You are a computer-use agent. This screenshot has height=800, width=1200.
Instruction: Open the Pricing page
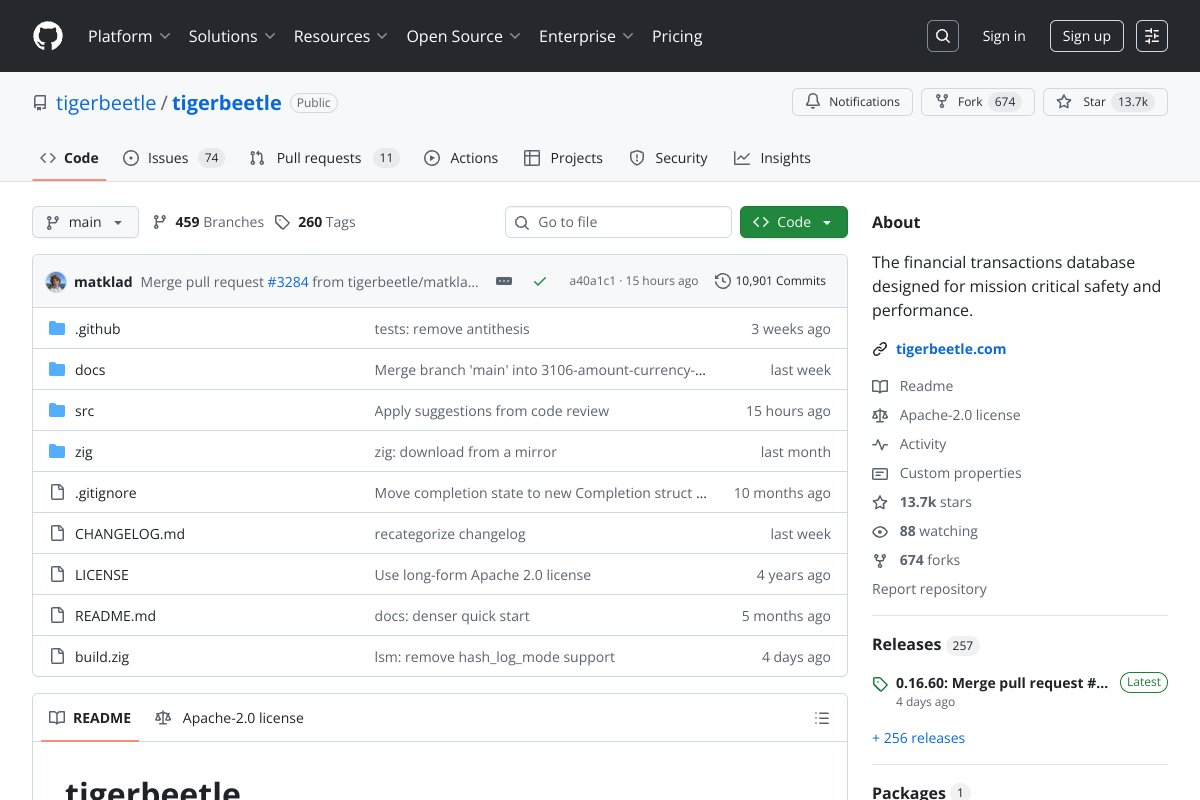[677, 36]
